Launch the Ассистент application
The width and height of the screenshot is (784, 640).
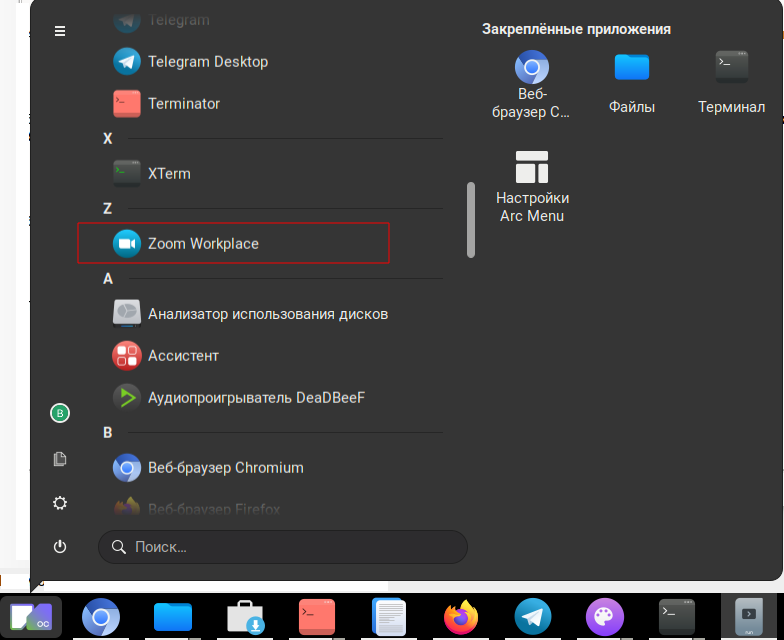[183, 356]
